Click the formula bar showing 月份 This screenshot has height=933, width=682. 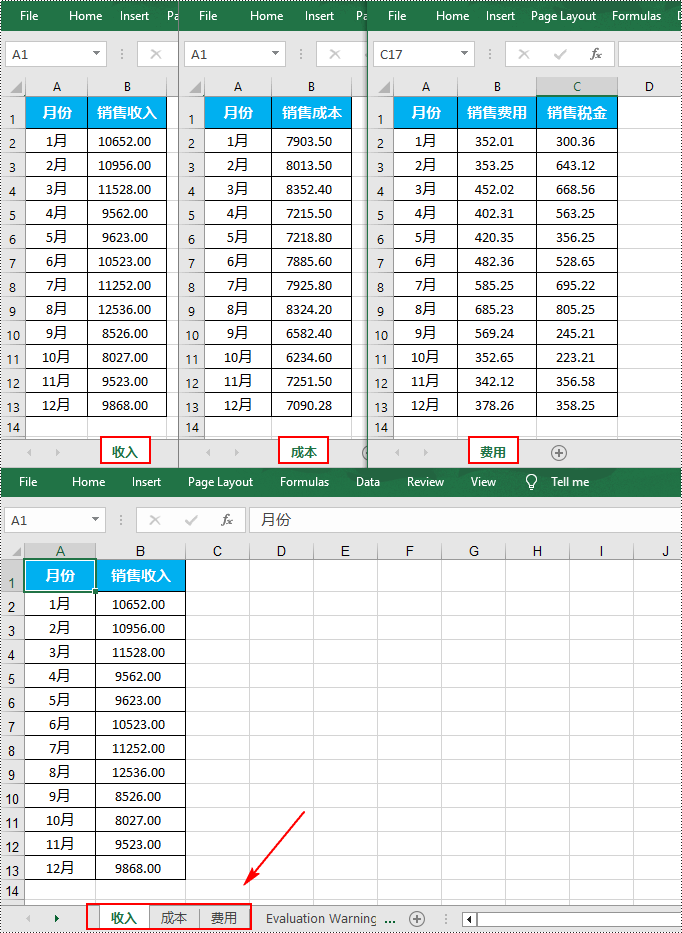tap(465, 521)
